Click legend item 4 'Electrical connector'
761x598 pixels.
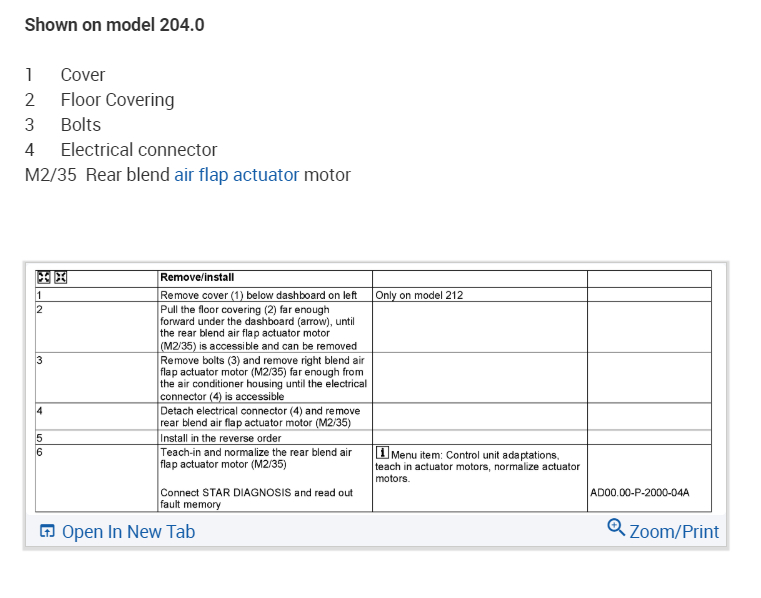click(x=138, y=150)
